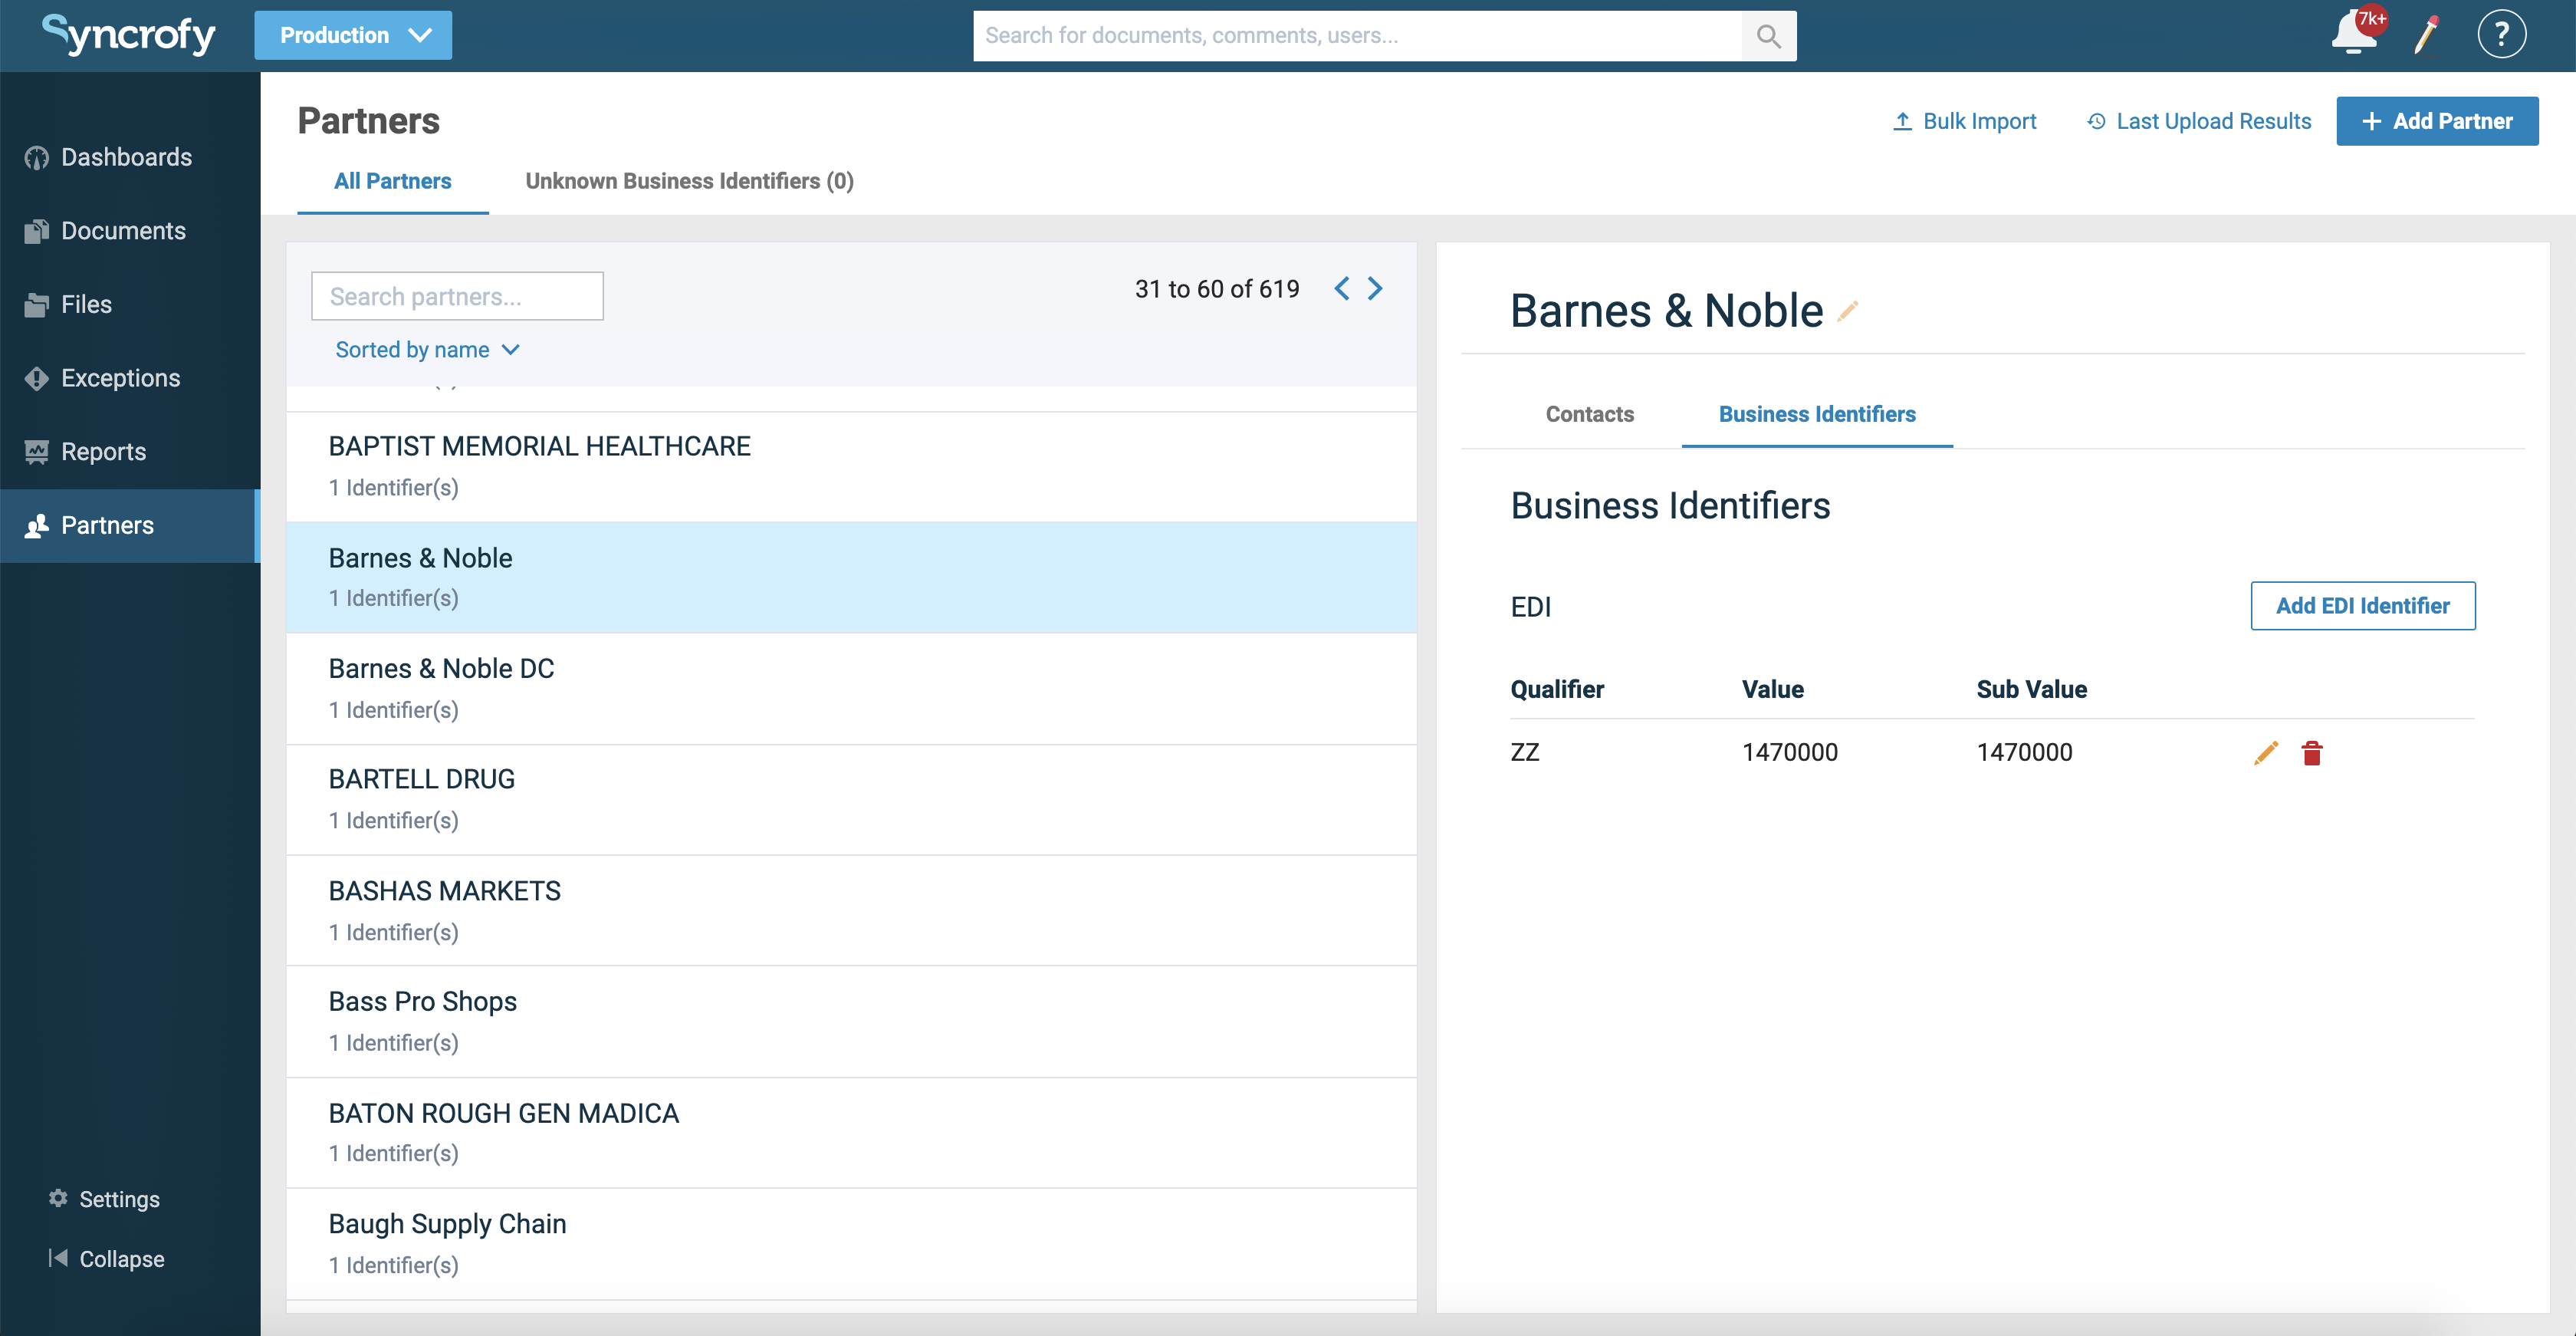Click the Add EDI Identifier button
The width and height of the screenshot is (2576, 1336).
(2362, 606)
